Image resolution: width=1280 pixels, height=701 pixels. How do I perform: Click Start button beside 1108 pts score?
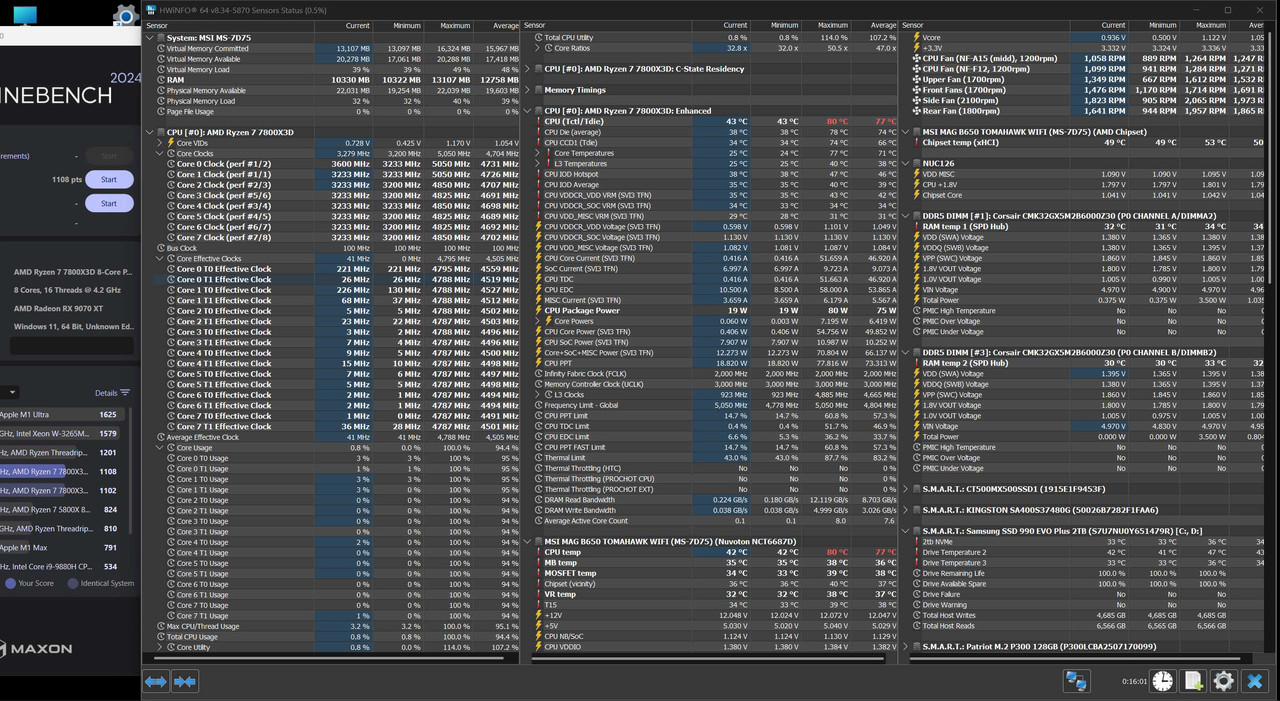coord(109,180)
